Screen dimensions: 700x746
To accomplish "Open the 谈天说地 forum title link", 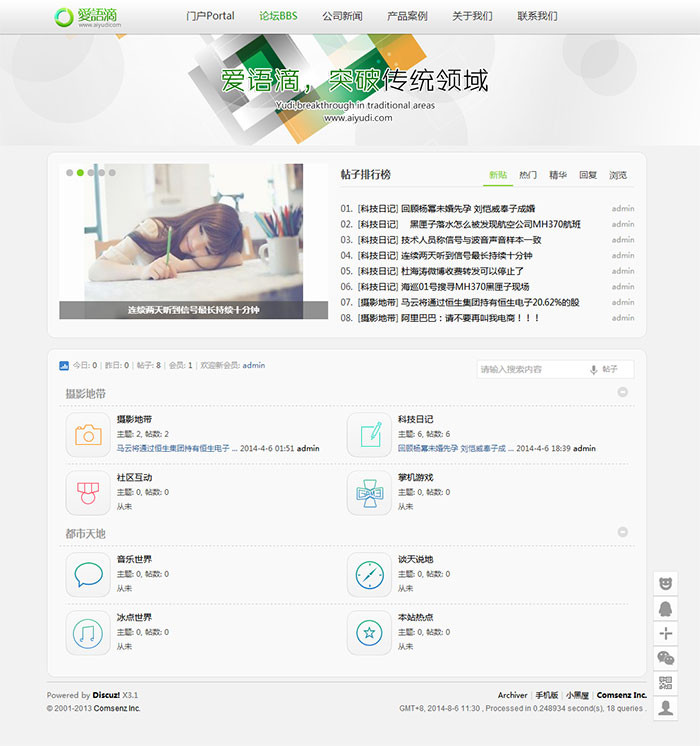I will coord(415,559).
